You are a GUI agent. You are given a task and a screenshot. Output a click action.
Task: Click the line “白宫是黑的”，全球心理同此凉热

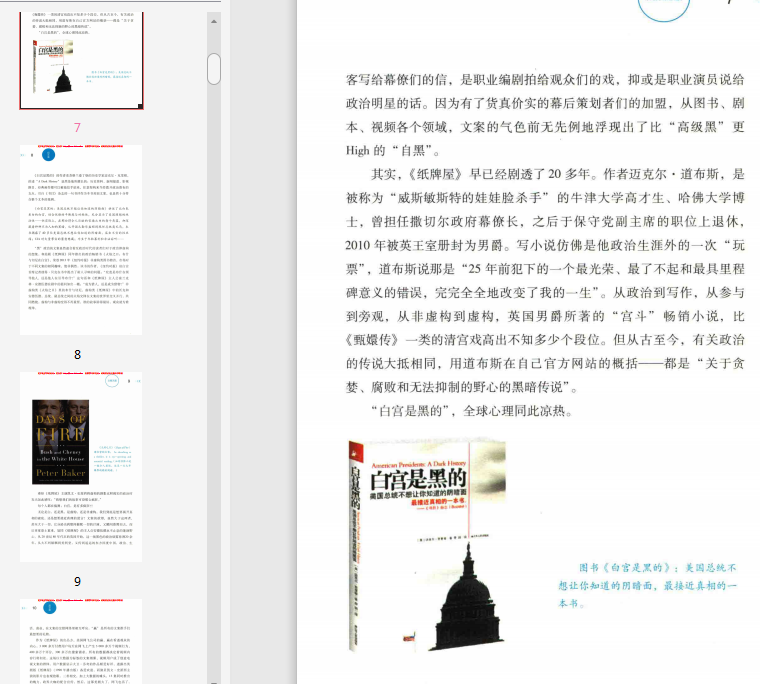pyautogui.click(x=472, y=411)
